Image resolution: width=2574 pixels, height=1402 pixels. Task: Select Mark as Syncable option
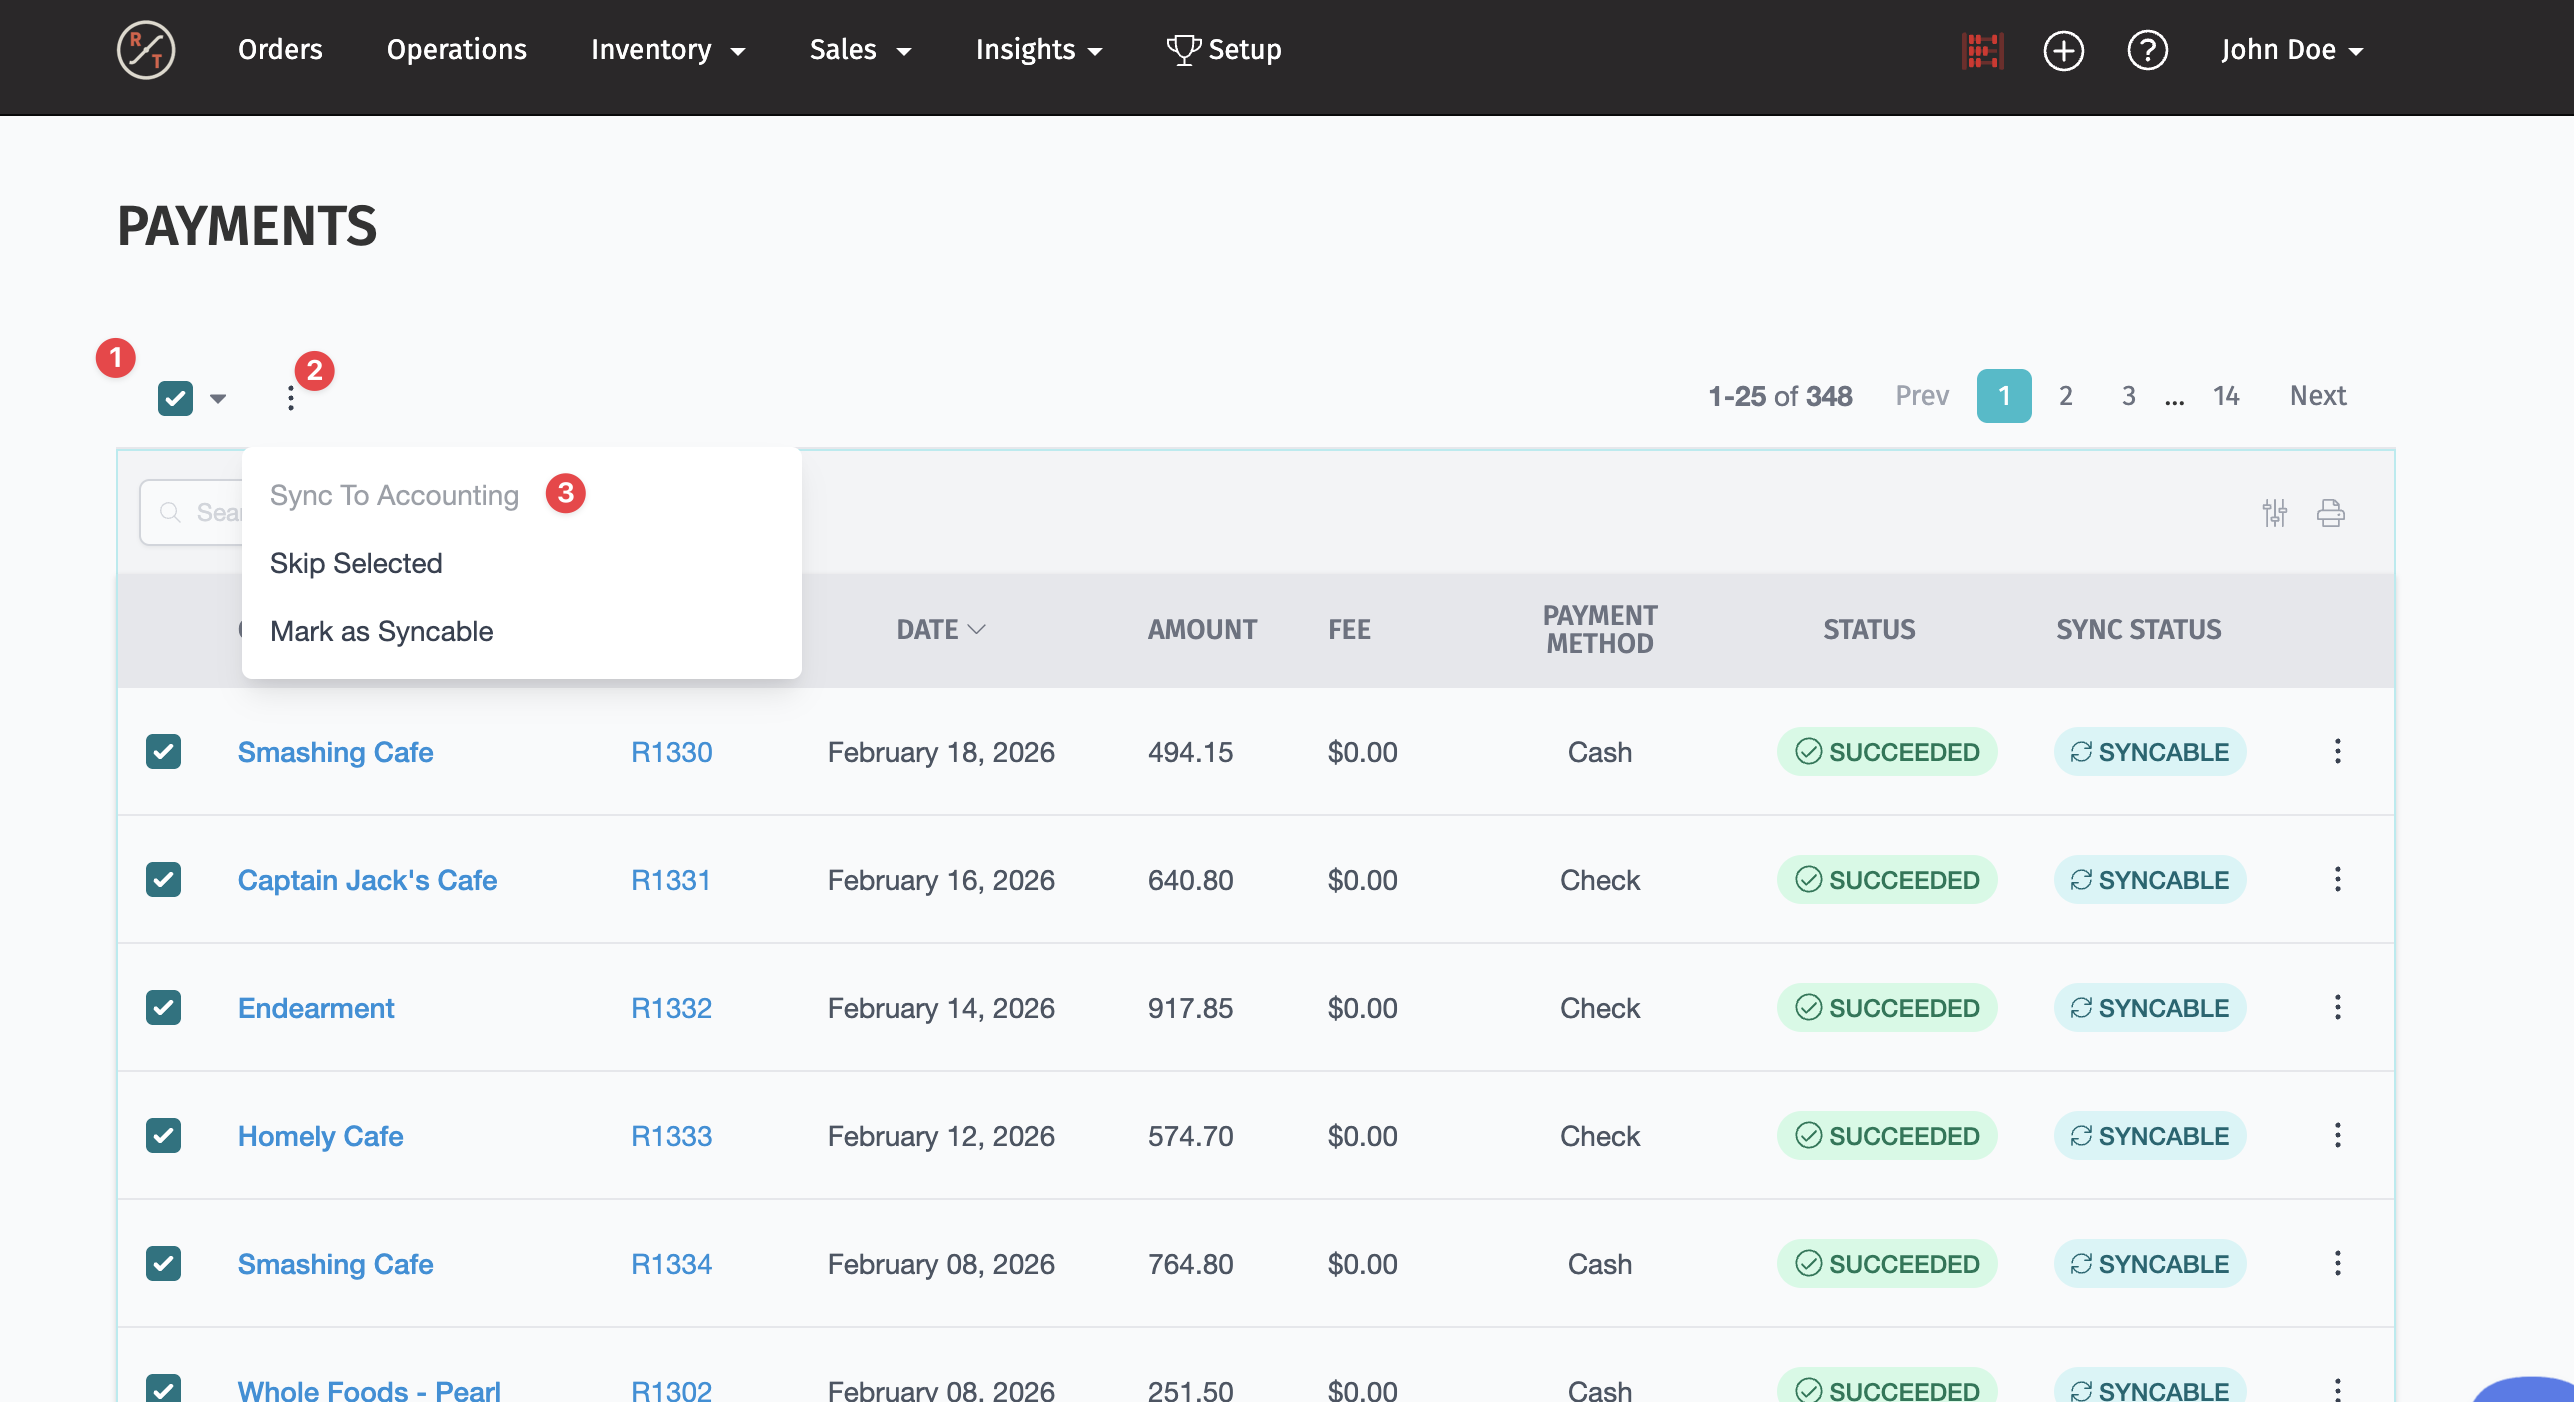click(x=381, y=631)
